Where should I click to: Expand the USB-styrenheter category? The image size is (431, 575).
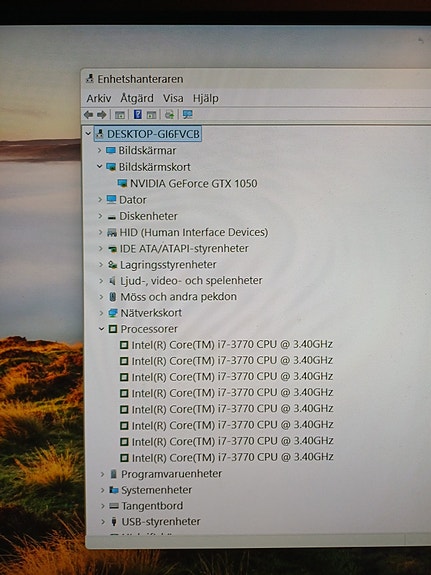(103, 521)
